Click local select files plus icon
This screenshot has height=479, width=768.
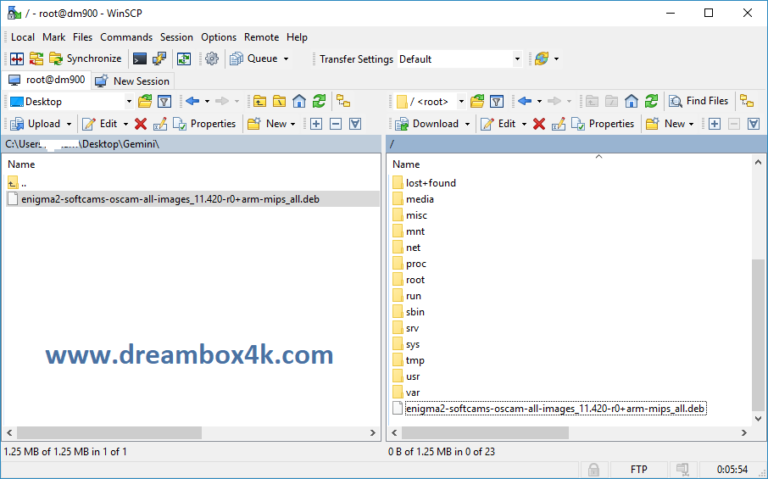(x=316, y=124)
